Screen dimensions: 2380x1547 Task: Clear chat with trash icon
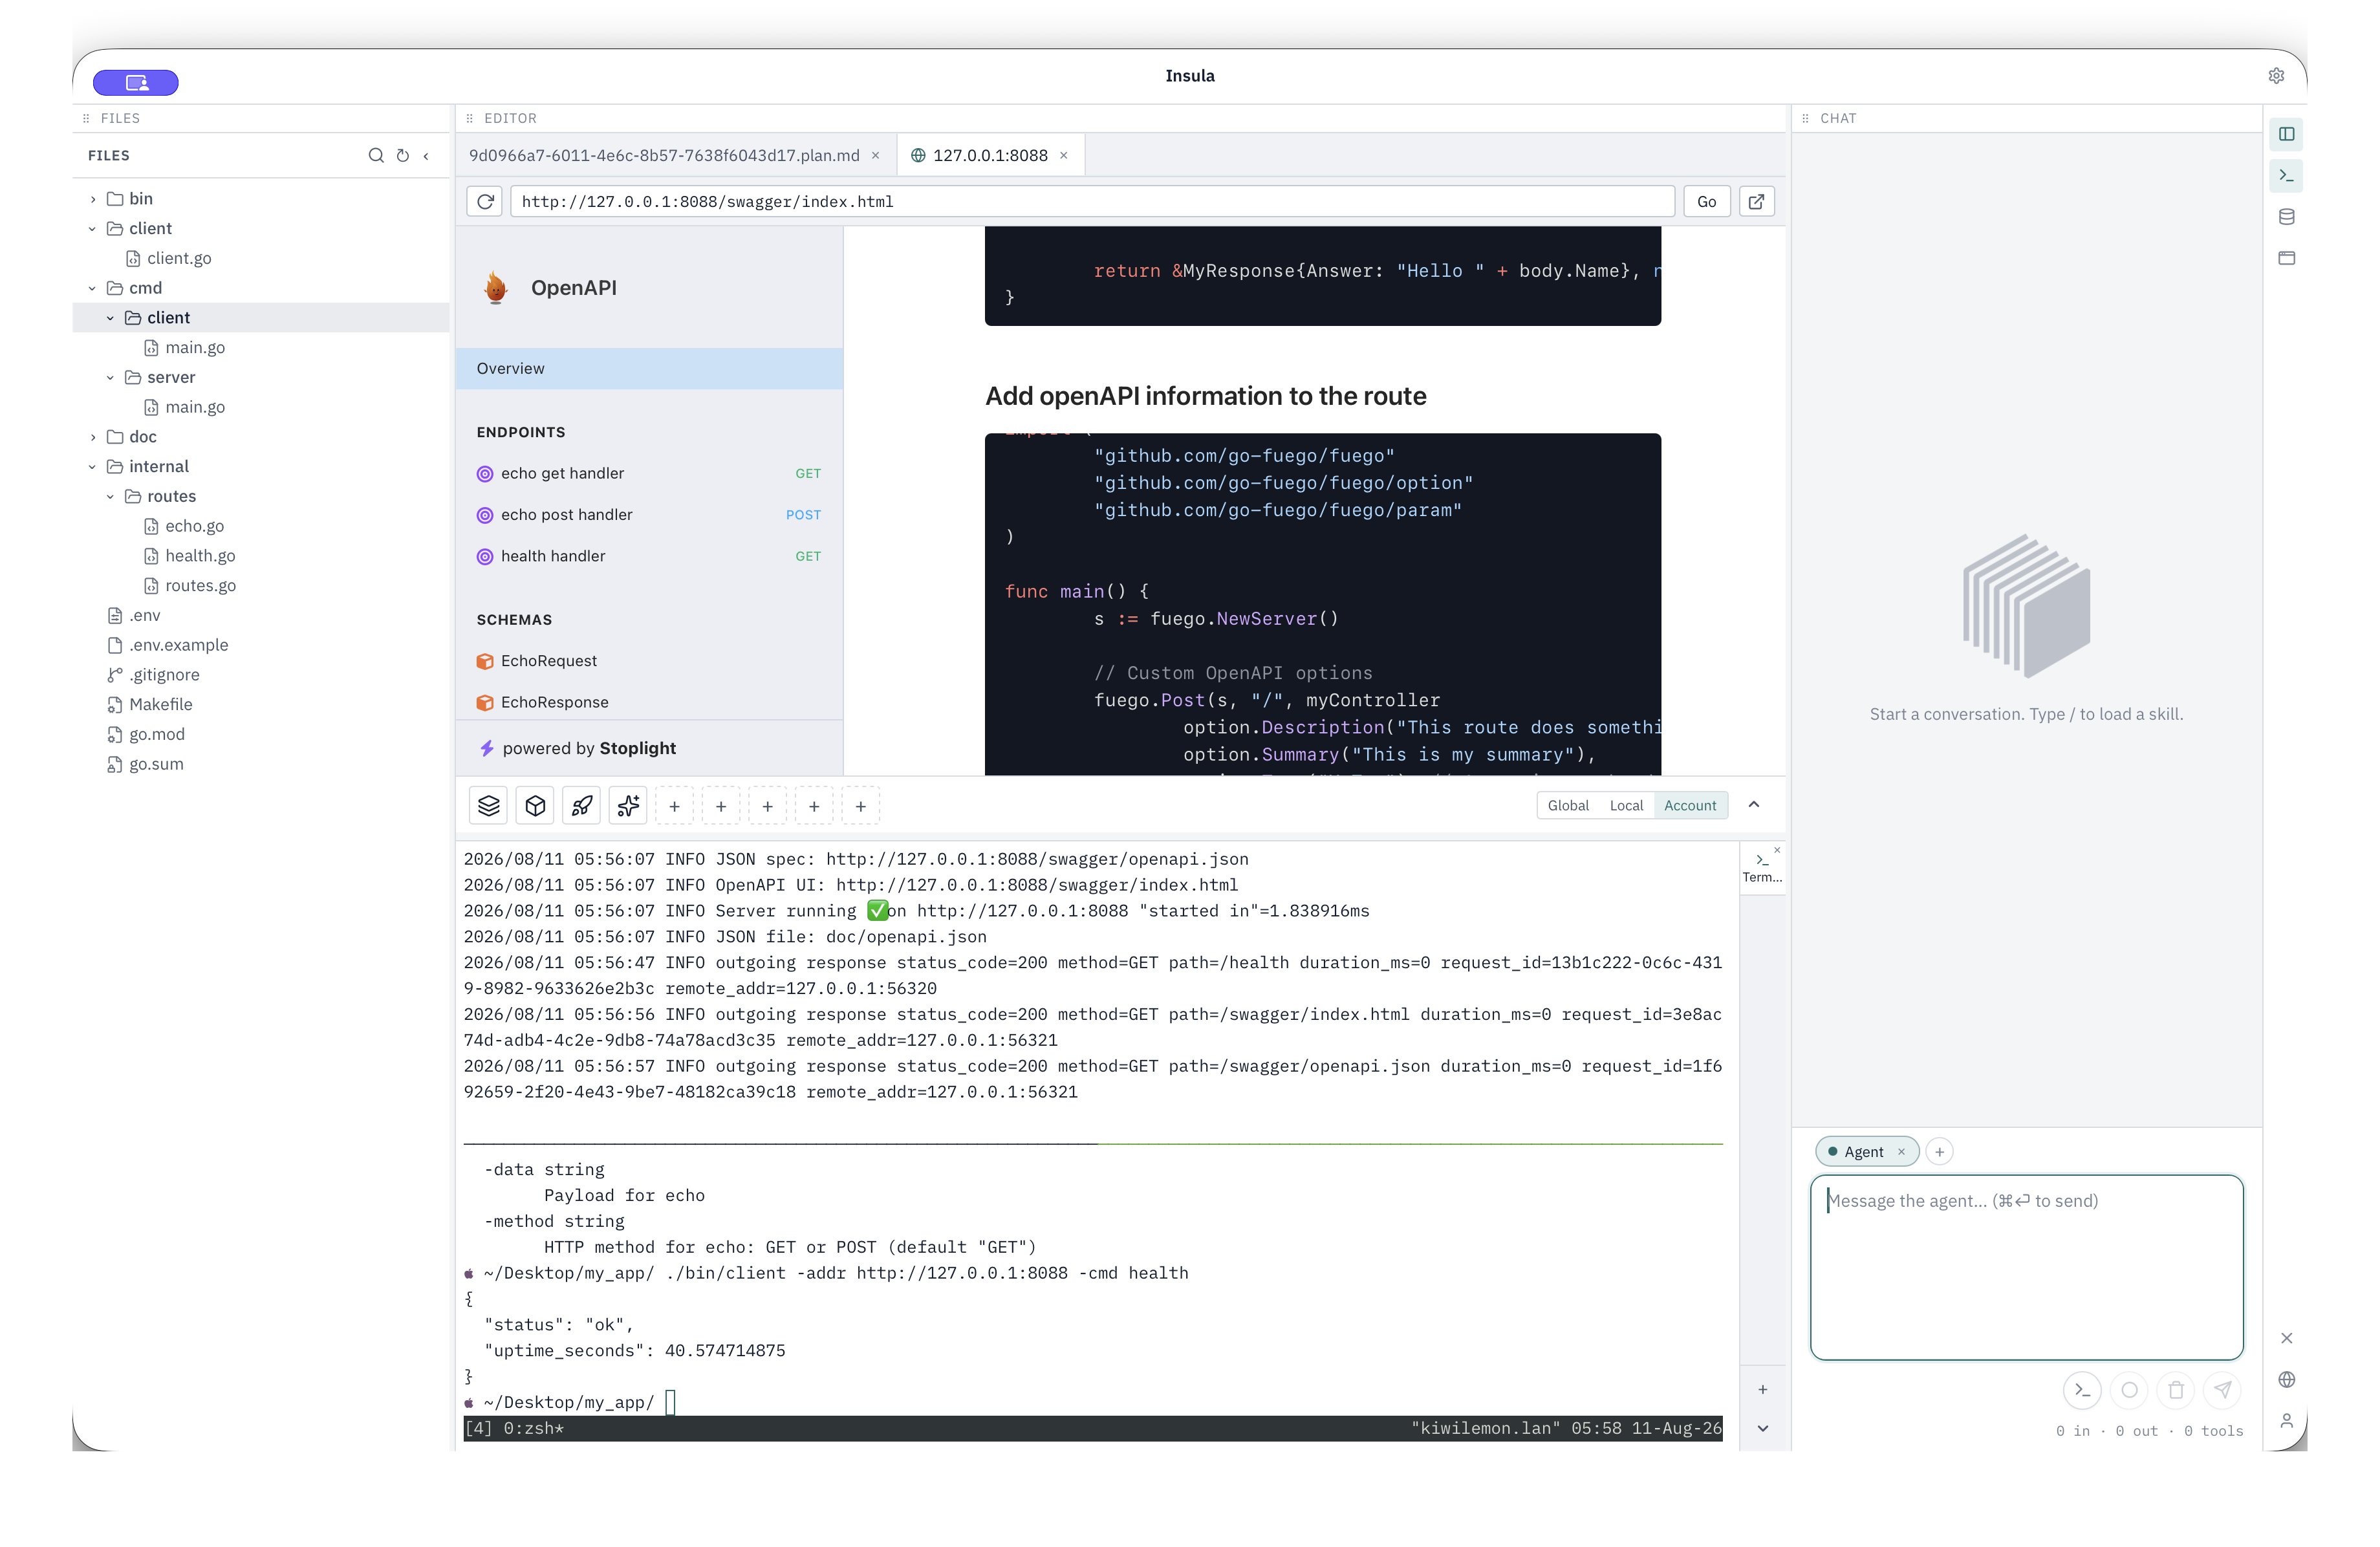point(2176,1390)
